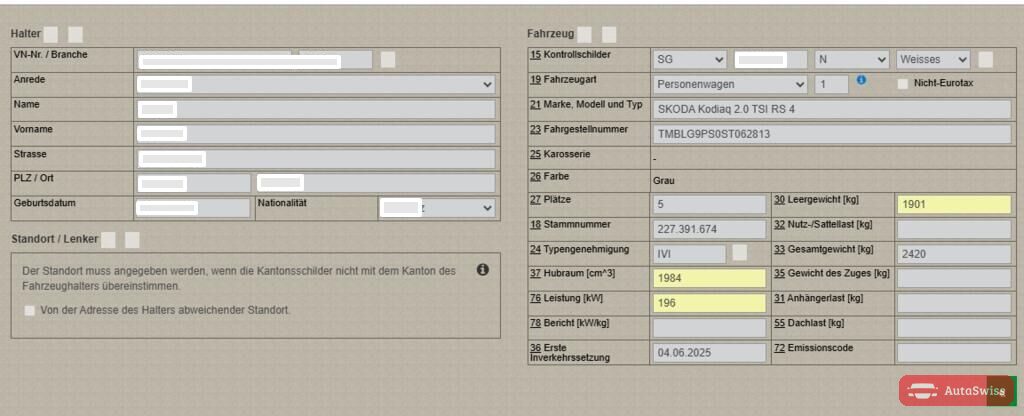
Task: Click the square button in VN-Nr. / Branche row
Action: 388,59
